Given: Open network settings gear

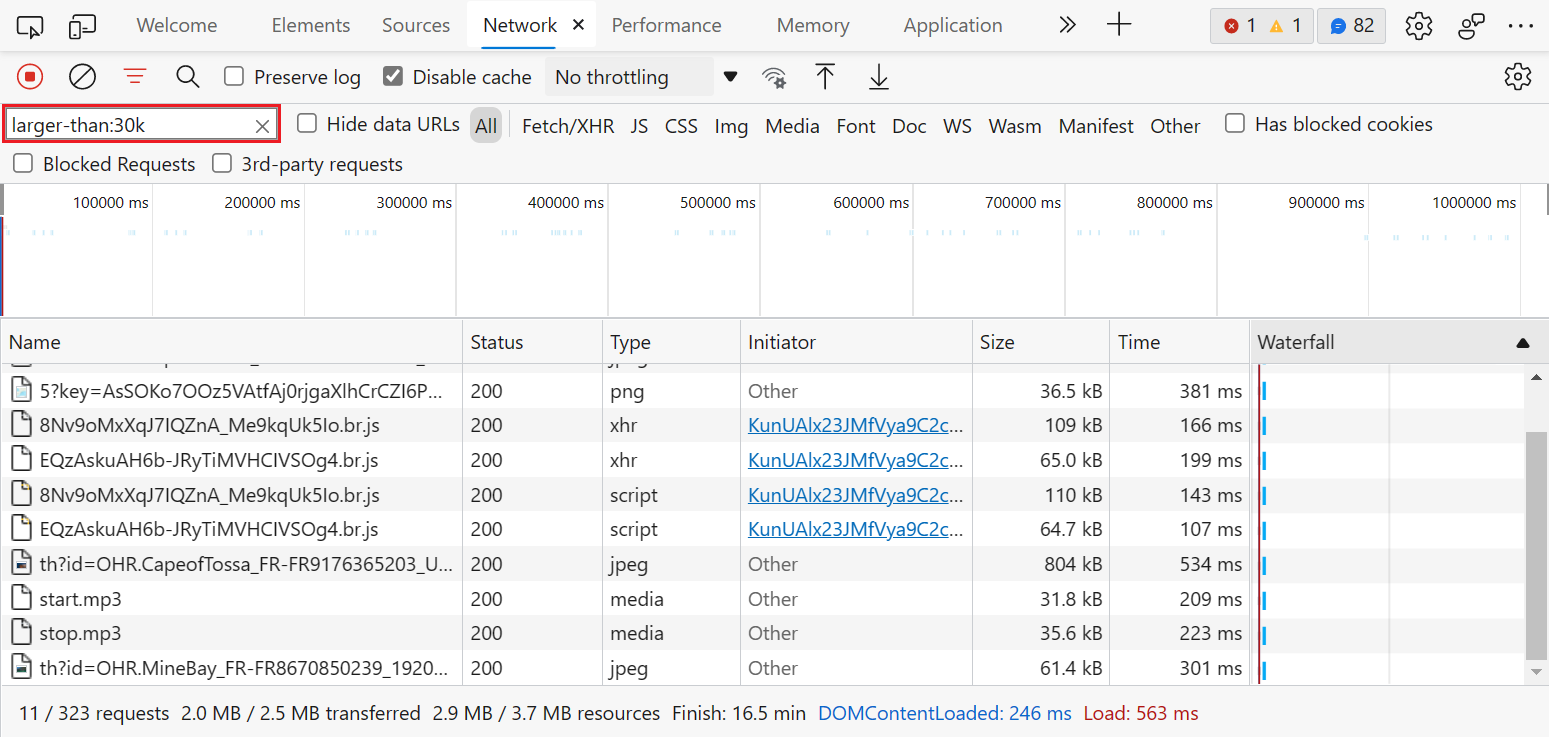Looking at the screenshot, I should (x=1518, y=77).
